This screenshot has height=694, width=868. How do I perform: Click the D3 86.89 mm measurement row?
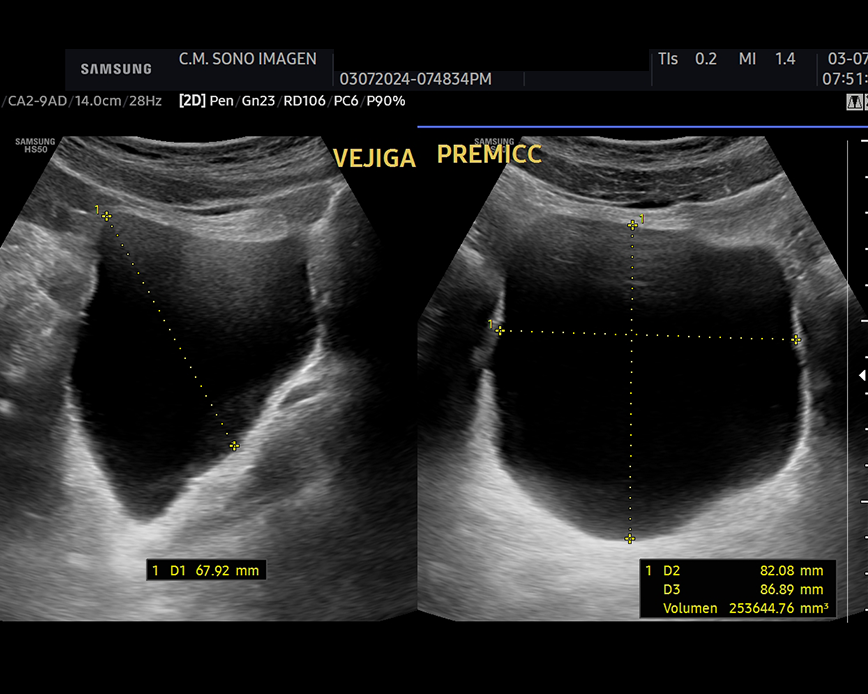738,589
